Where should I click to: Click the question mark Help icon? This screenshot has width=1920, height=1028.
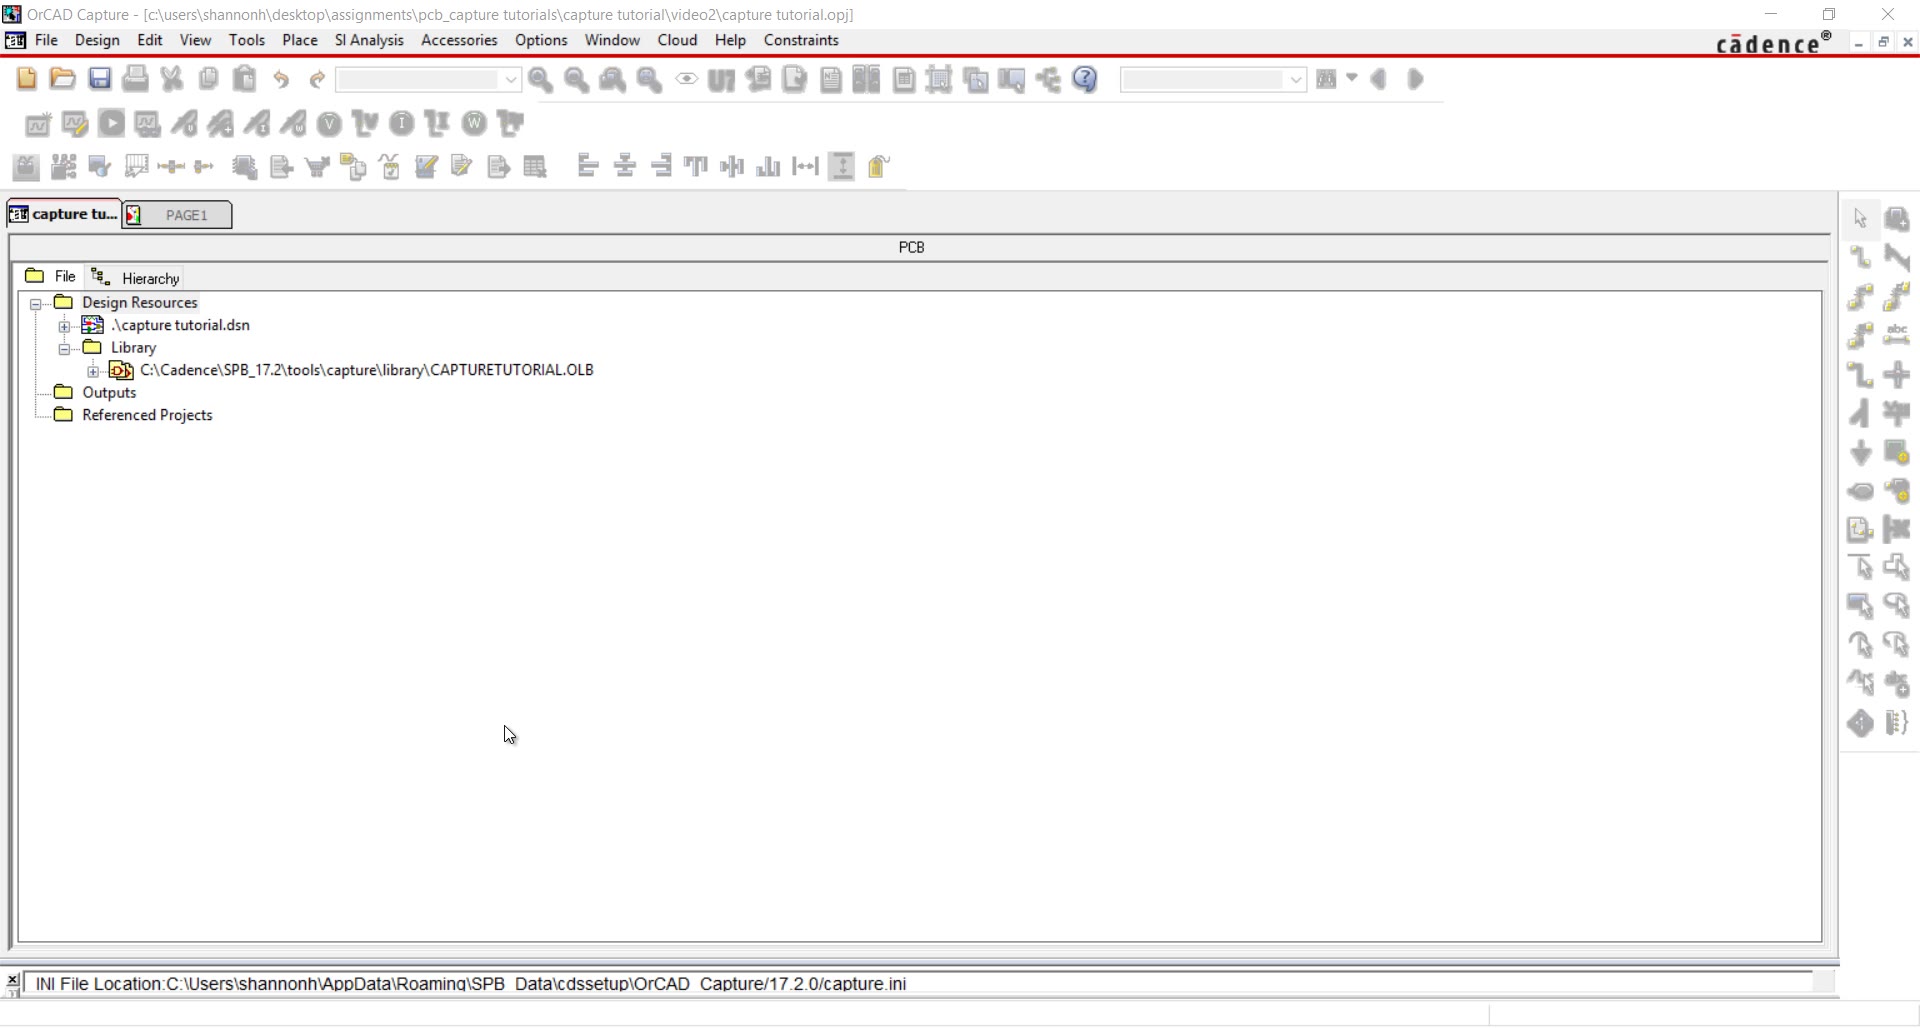[x=1085, y=80]
